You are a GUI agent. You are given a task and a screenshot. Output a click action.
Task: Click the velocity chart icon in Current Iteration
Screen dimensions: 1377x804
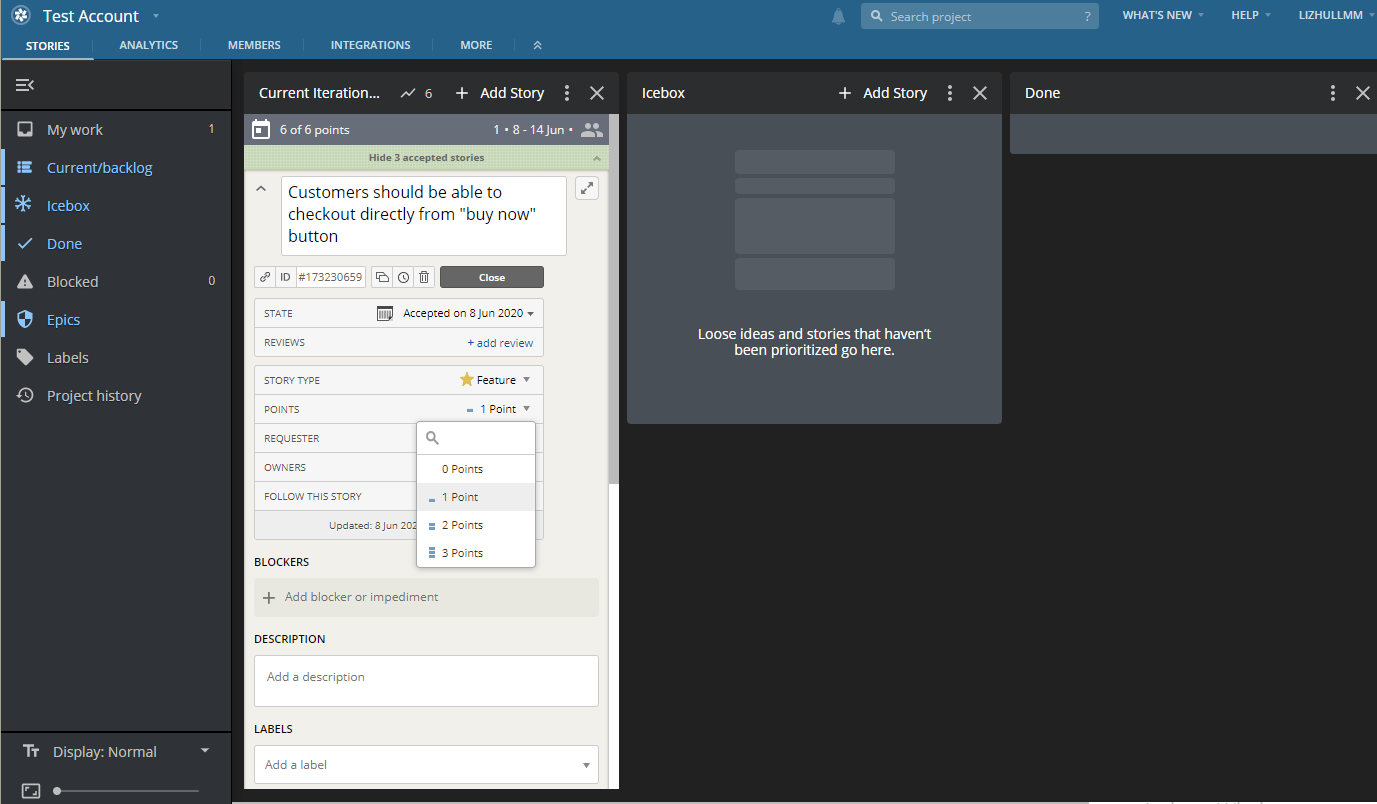click(408, 93)
